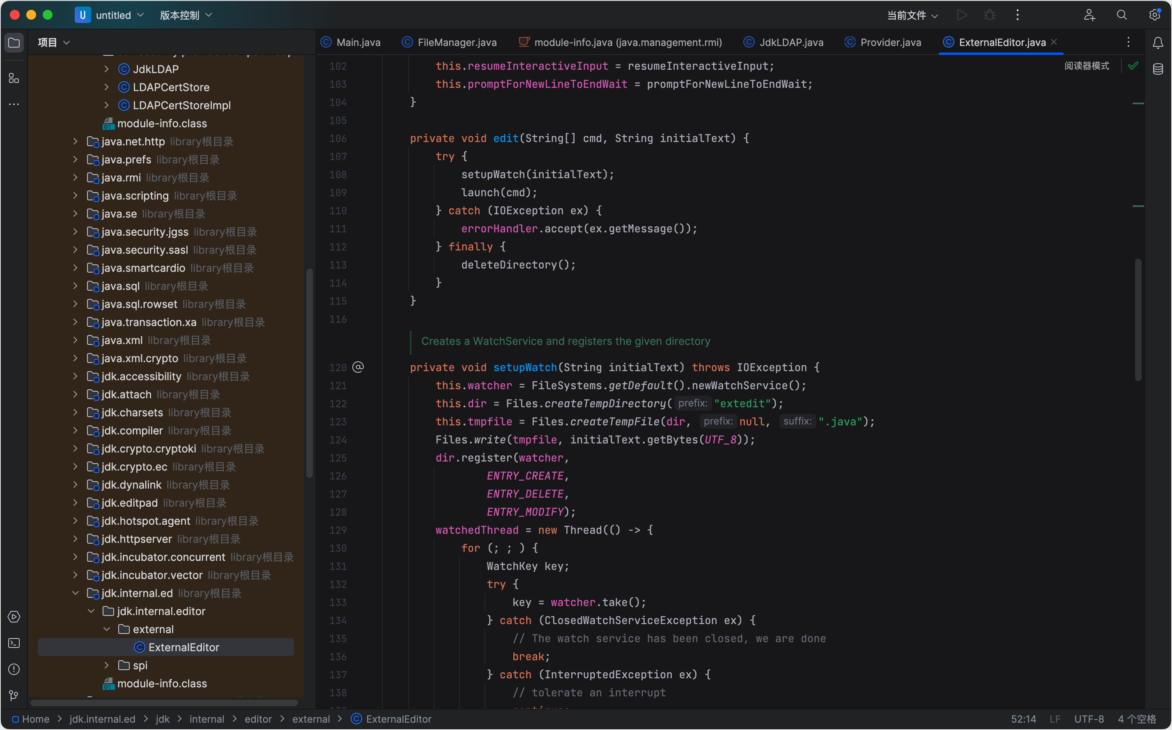Select LDAPCertStore class in the tree
1172x730 pixels.
pyautogui.click(x=170, y=87)
